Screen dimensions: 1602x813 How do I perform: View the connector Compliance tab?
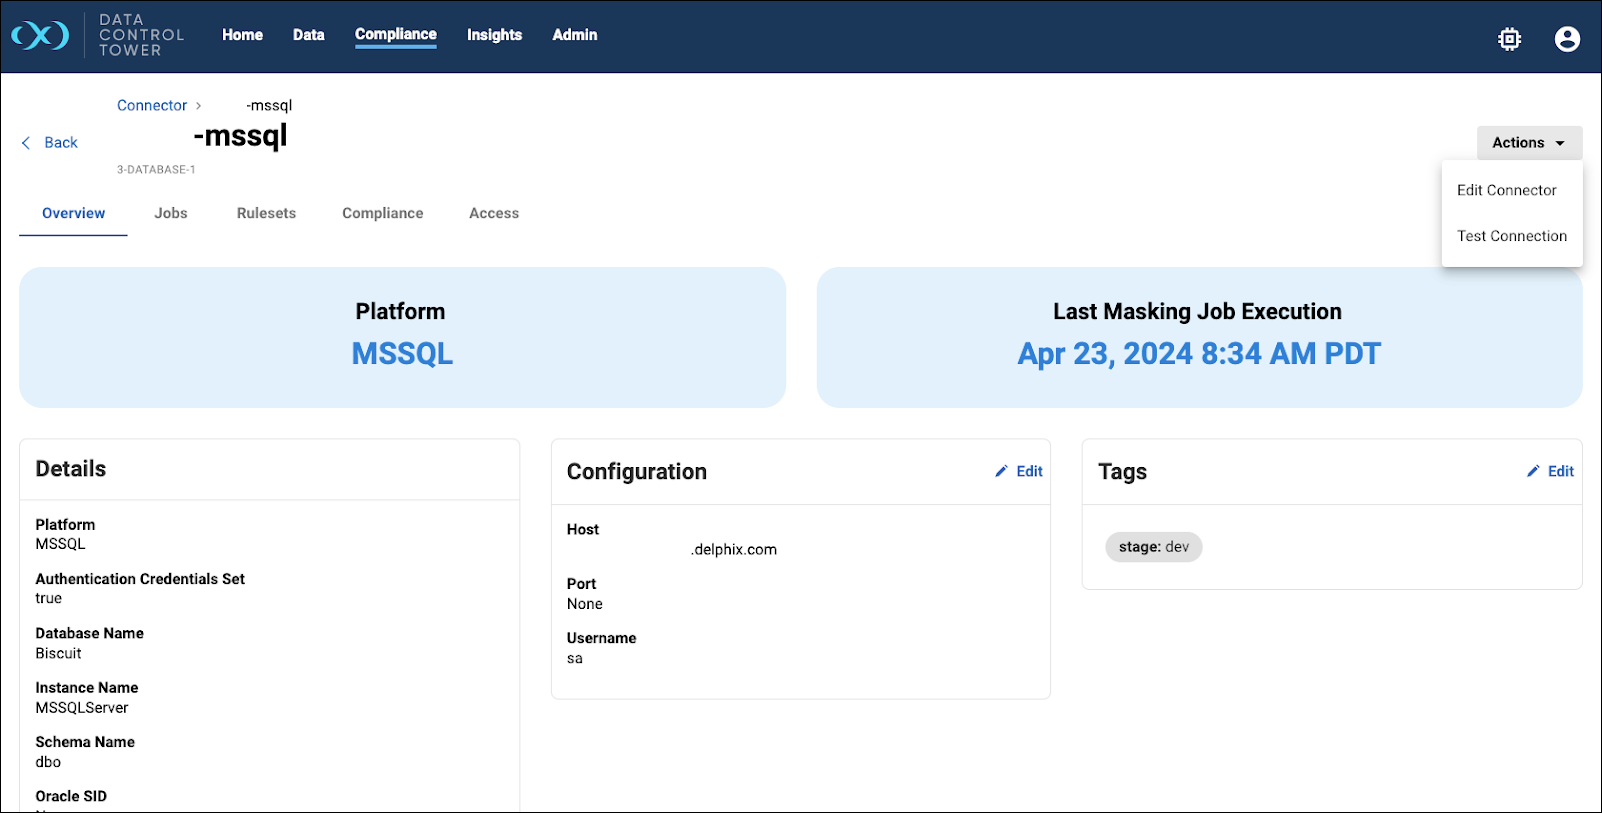coord(382,213)
